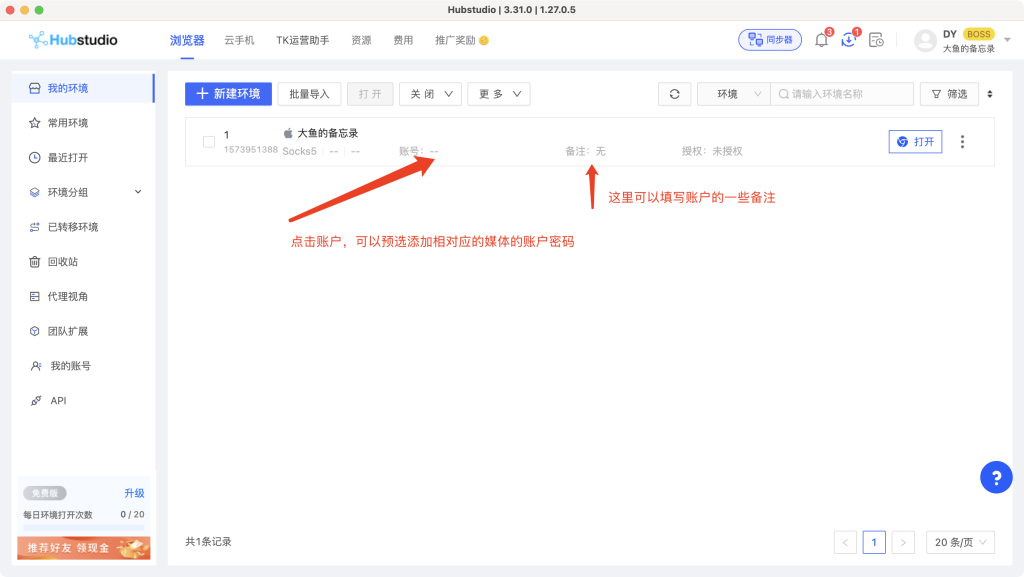This screenshot has width=1024, height=577.
Task: Switch to the 云手机 tab
Action: 239,40
